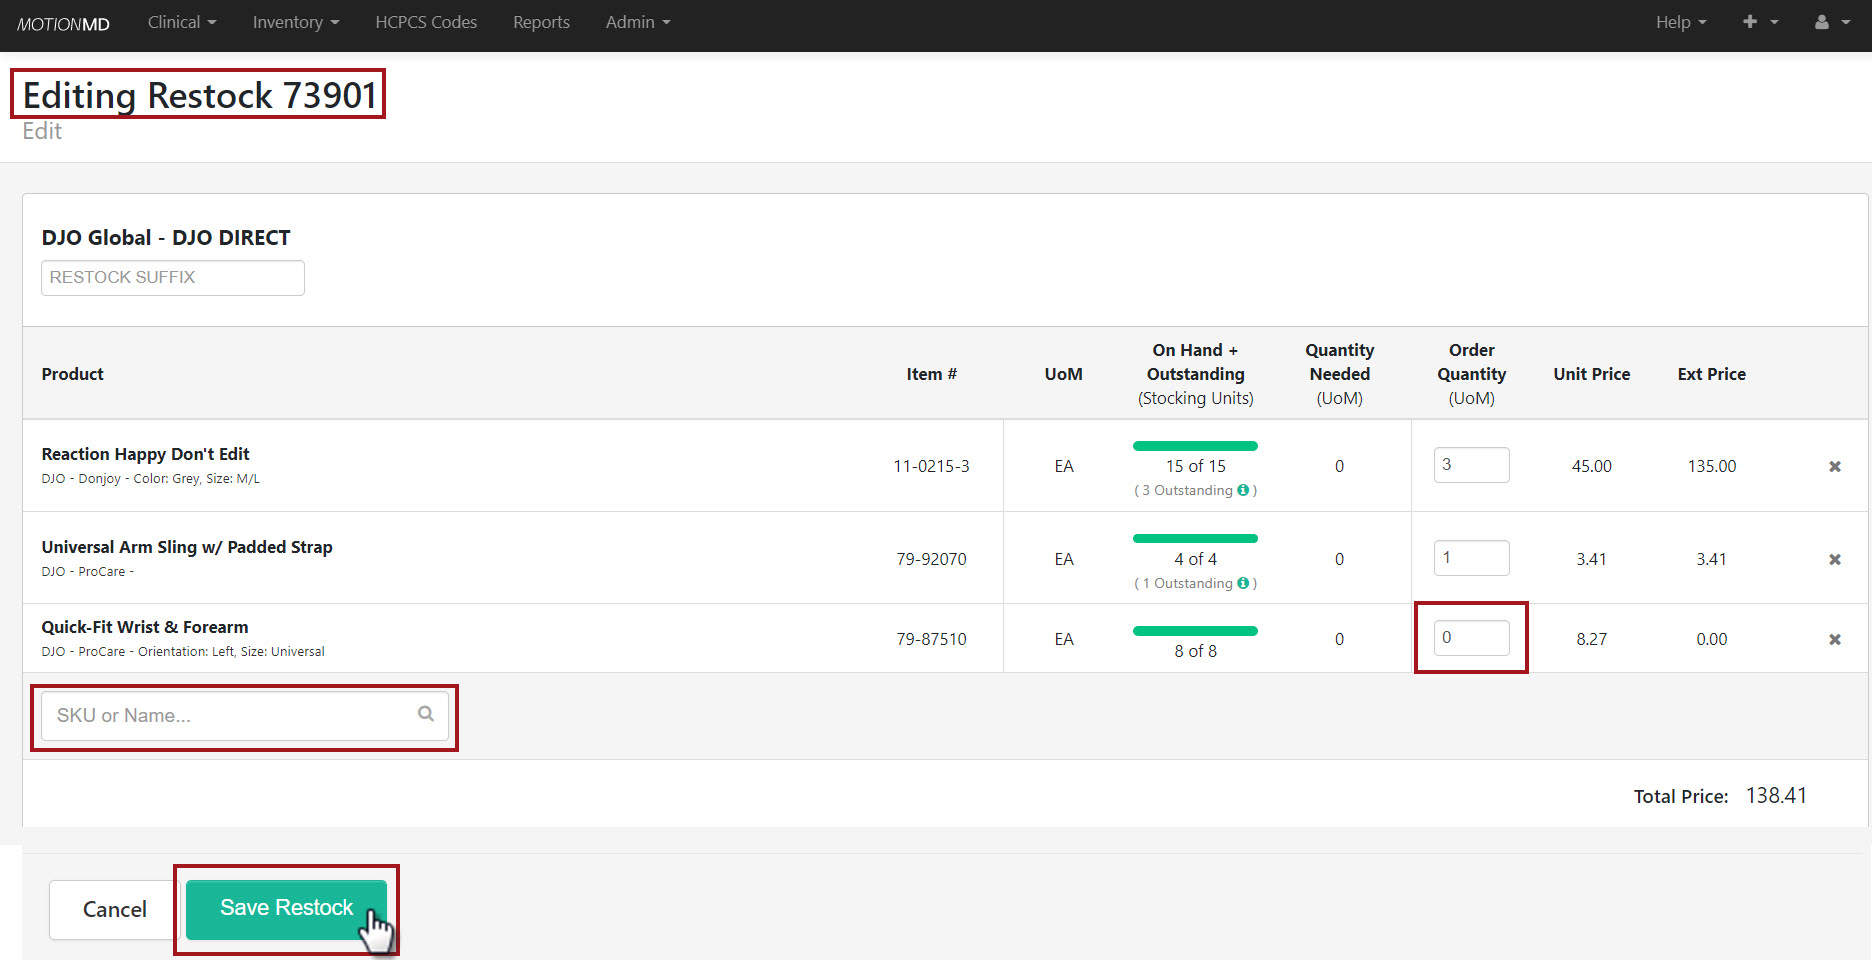This screenshot has height=960, width=1872.
Task: Open the Help dropdown
Action: (1680, 22)
